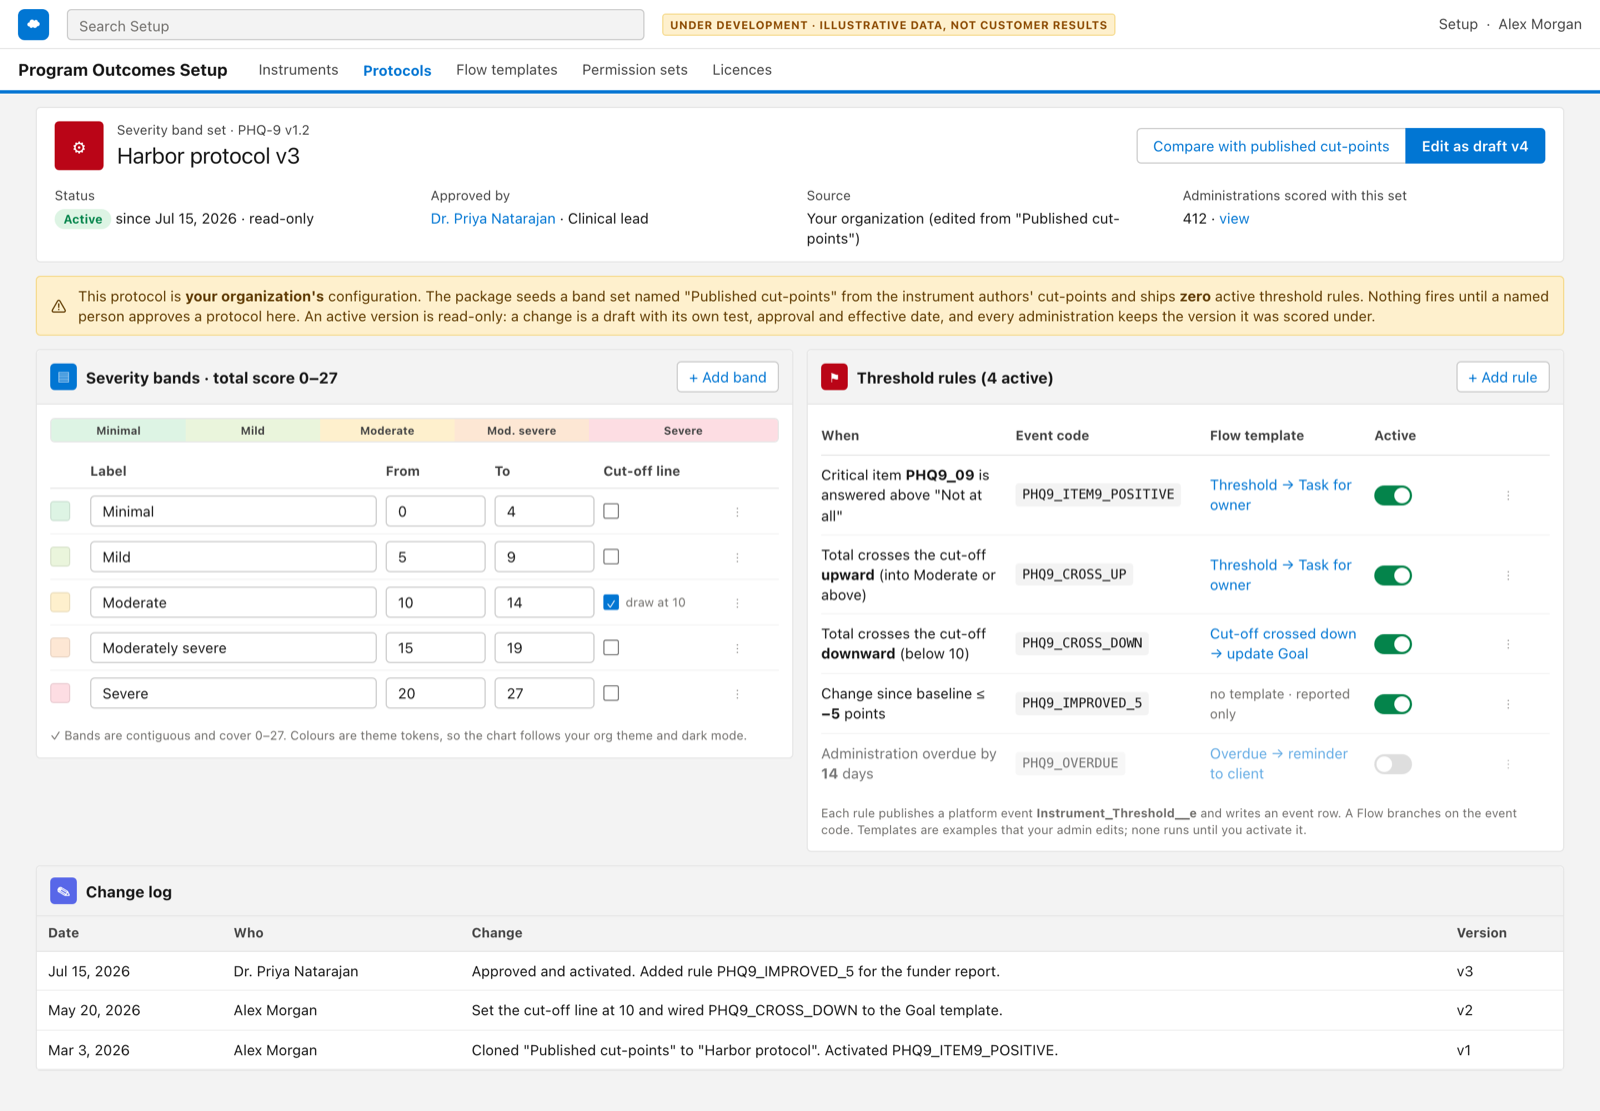The image size is (1600, 1111).
Task: Enable the PHQ9_OVERDUE rule toggle
Action: coord(1393,764)
